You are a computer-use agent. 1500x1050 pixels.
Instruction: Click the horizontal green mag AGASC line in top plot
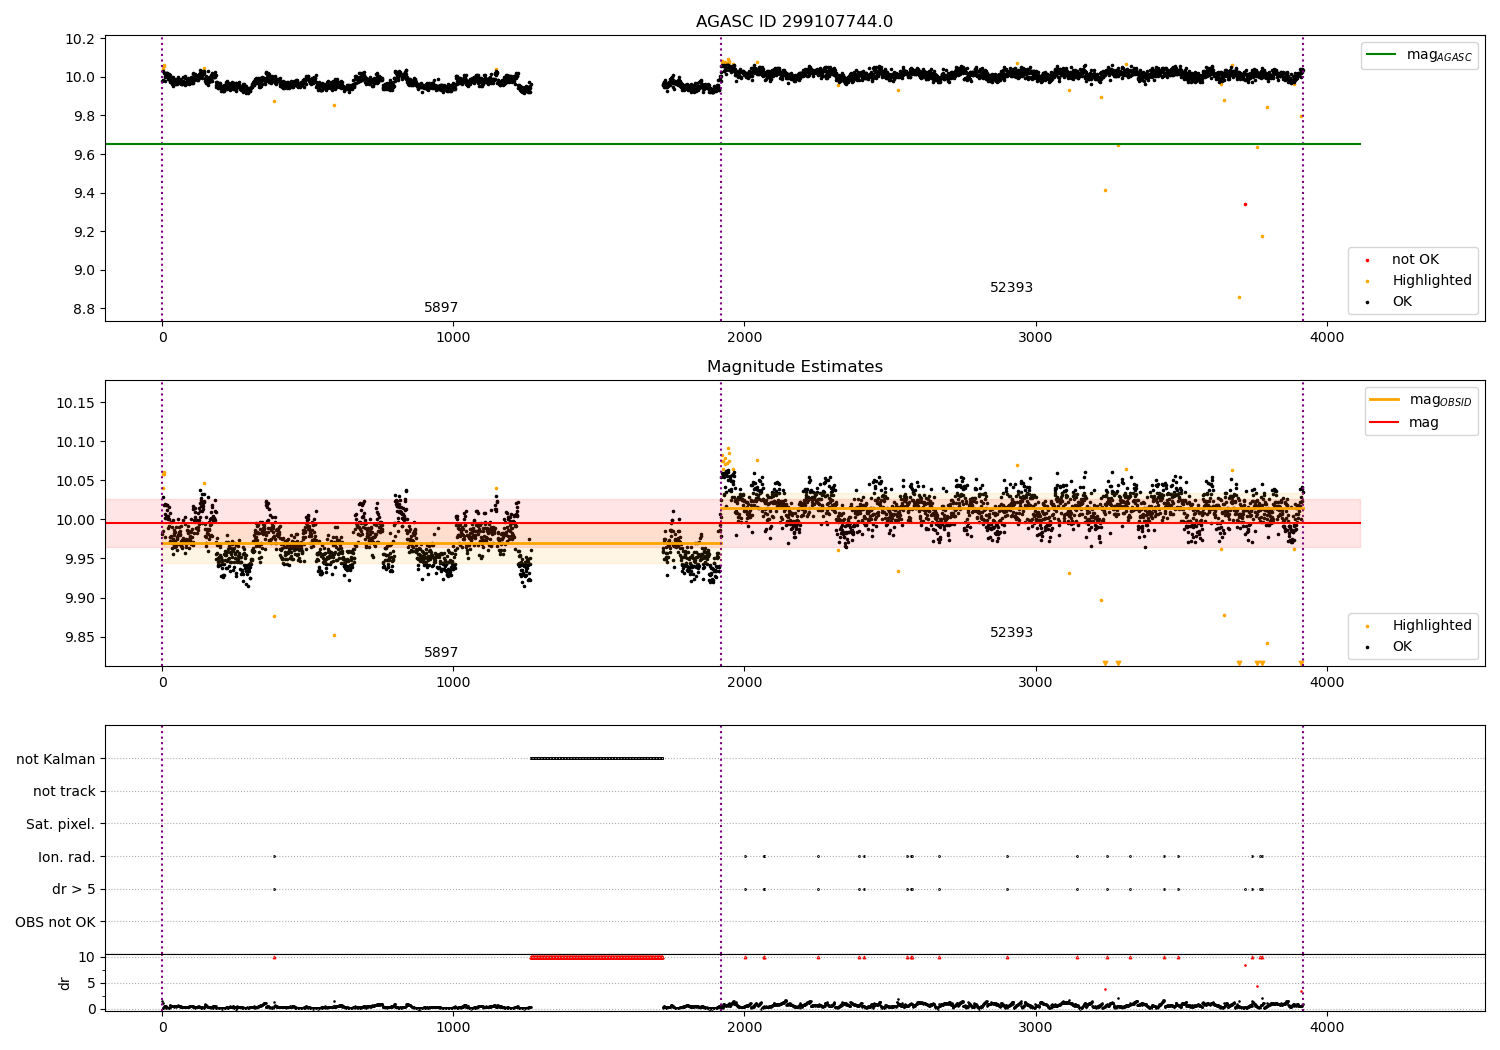point(733,144)
